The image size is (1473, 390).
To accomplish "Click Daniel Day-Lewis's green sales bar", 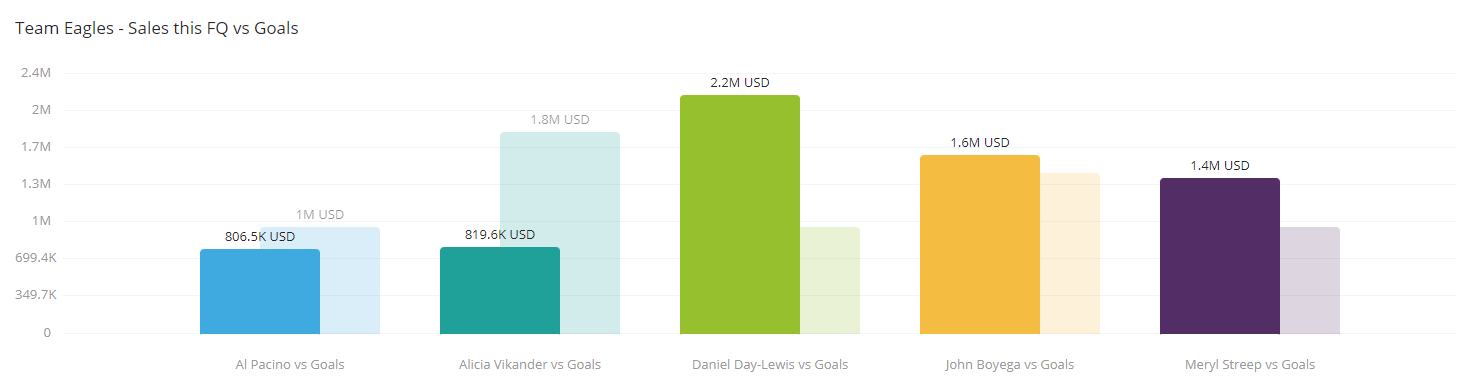I will pyautogui.click(x=740, y=214).
